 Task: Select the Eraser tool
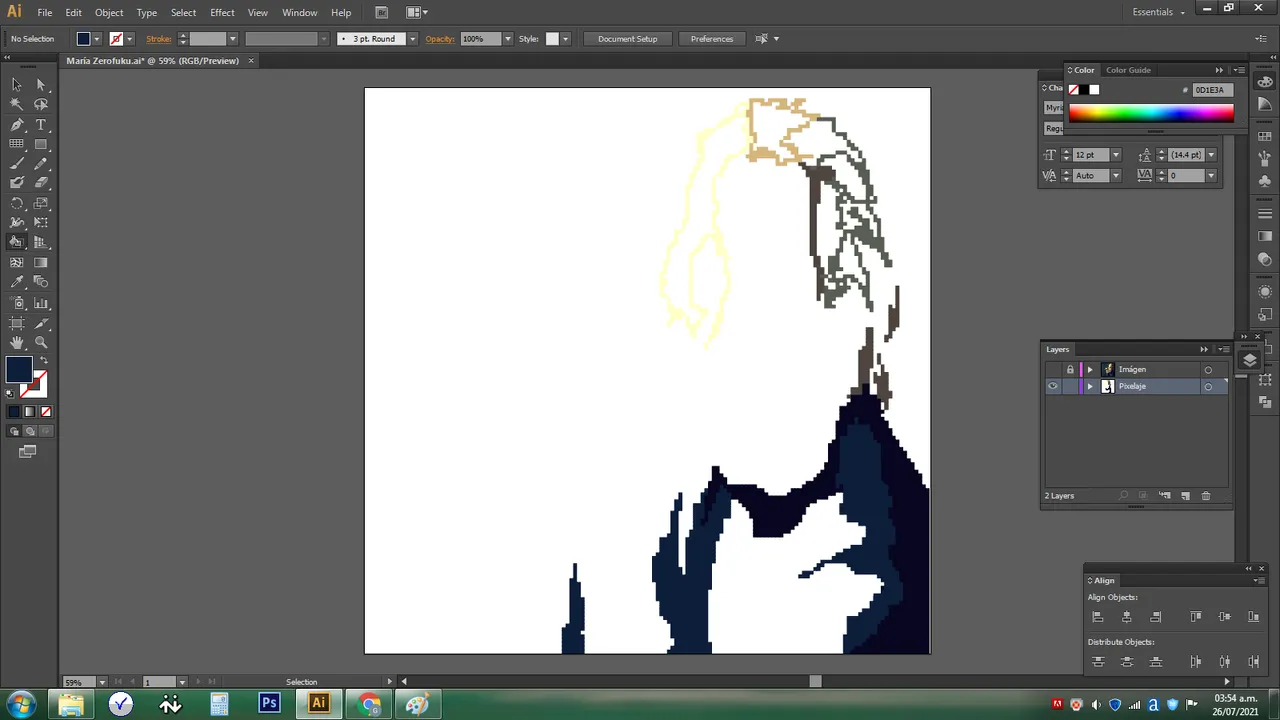[x=41, y=183]
